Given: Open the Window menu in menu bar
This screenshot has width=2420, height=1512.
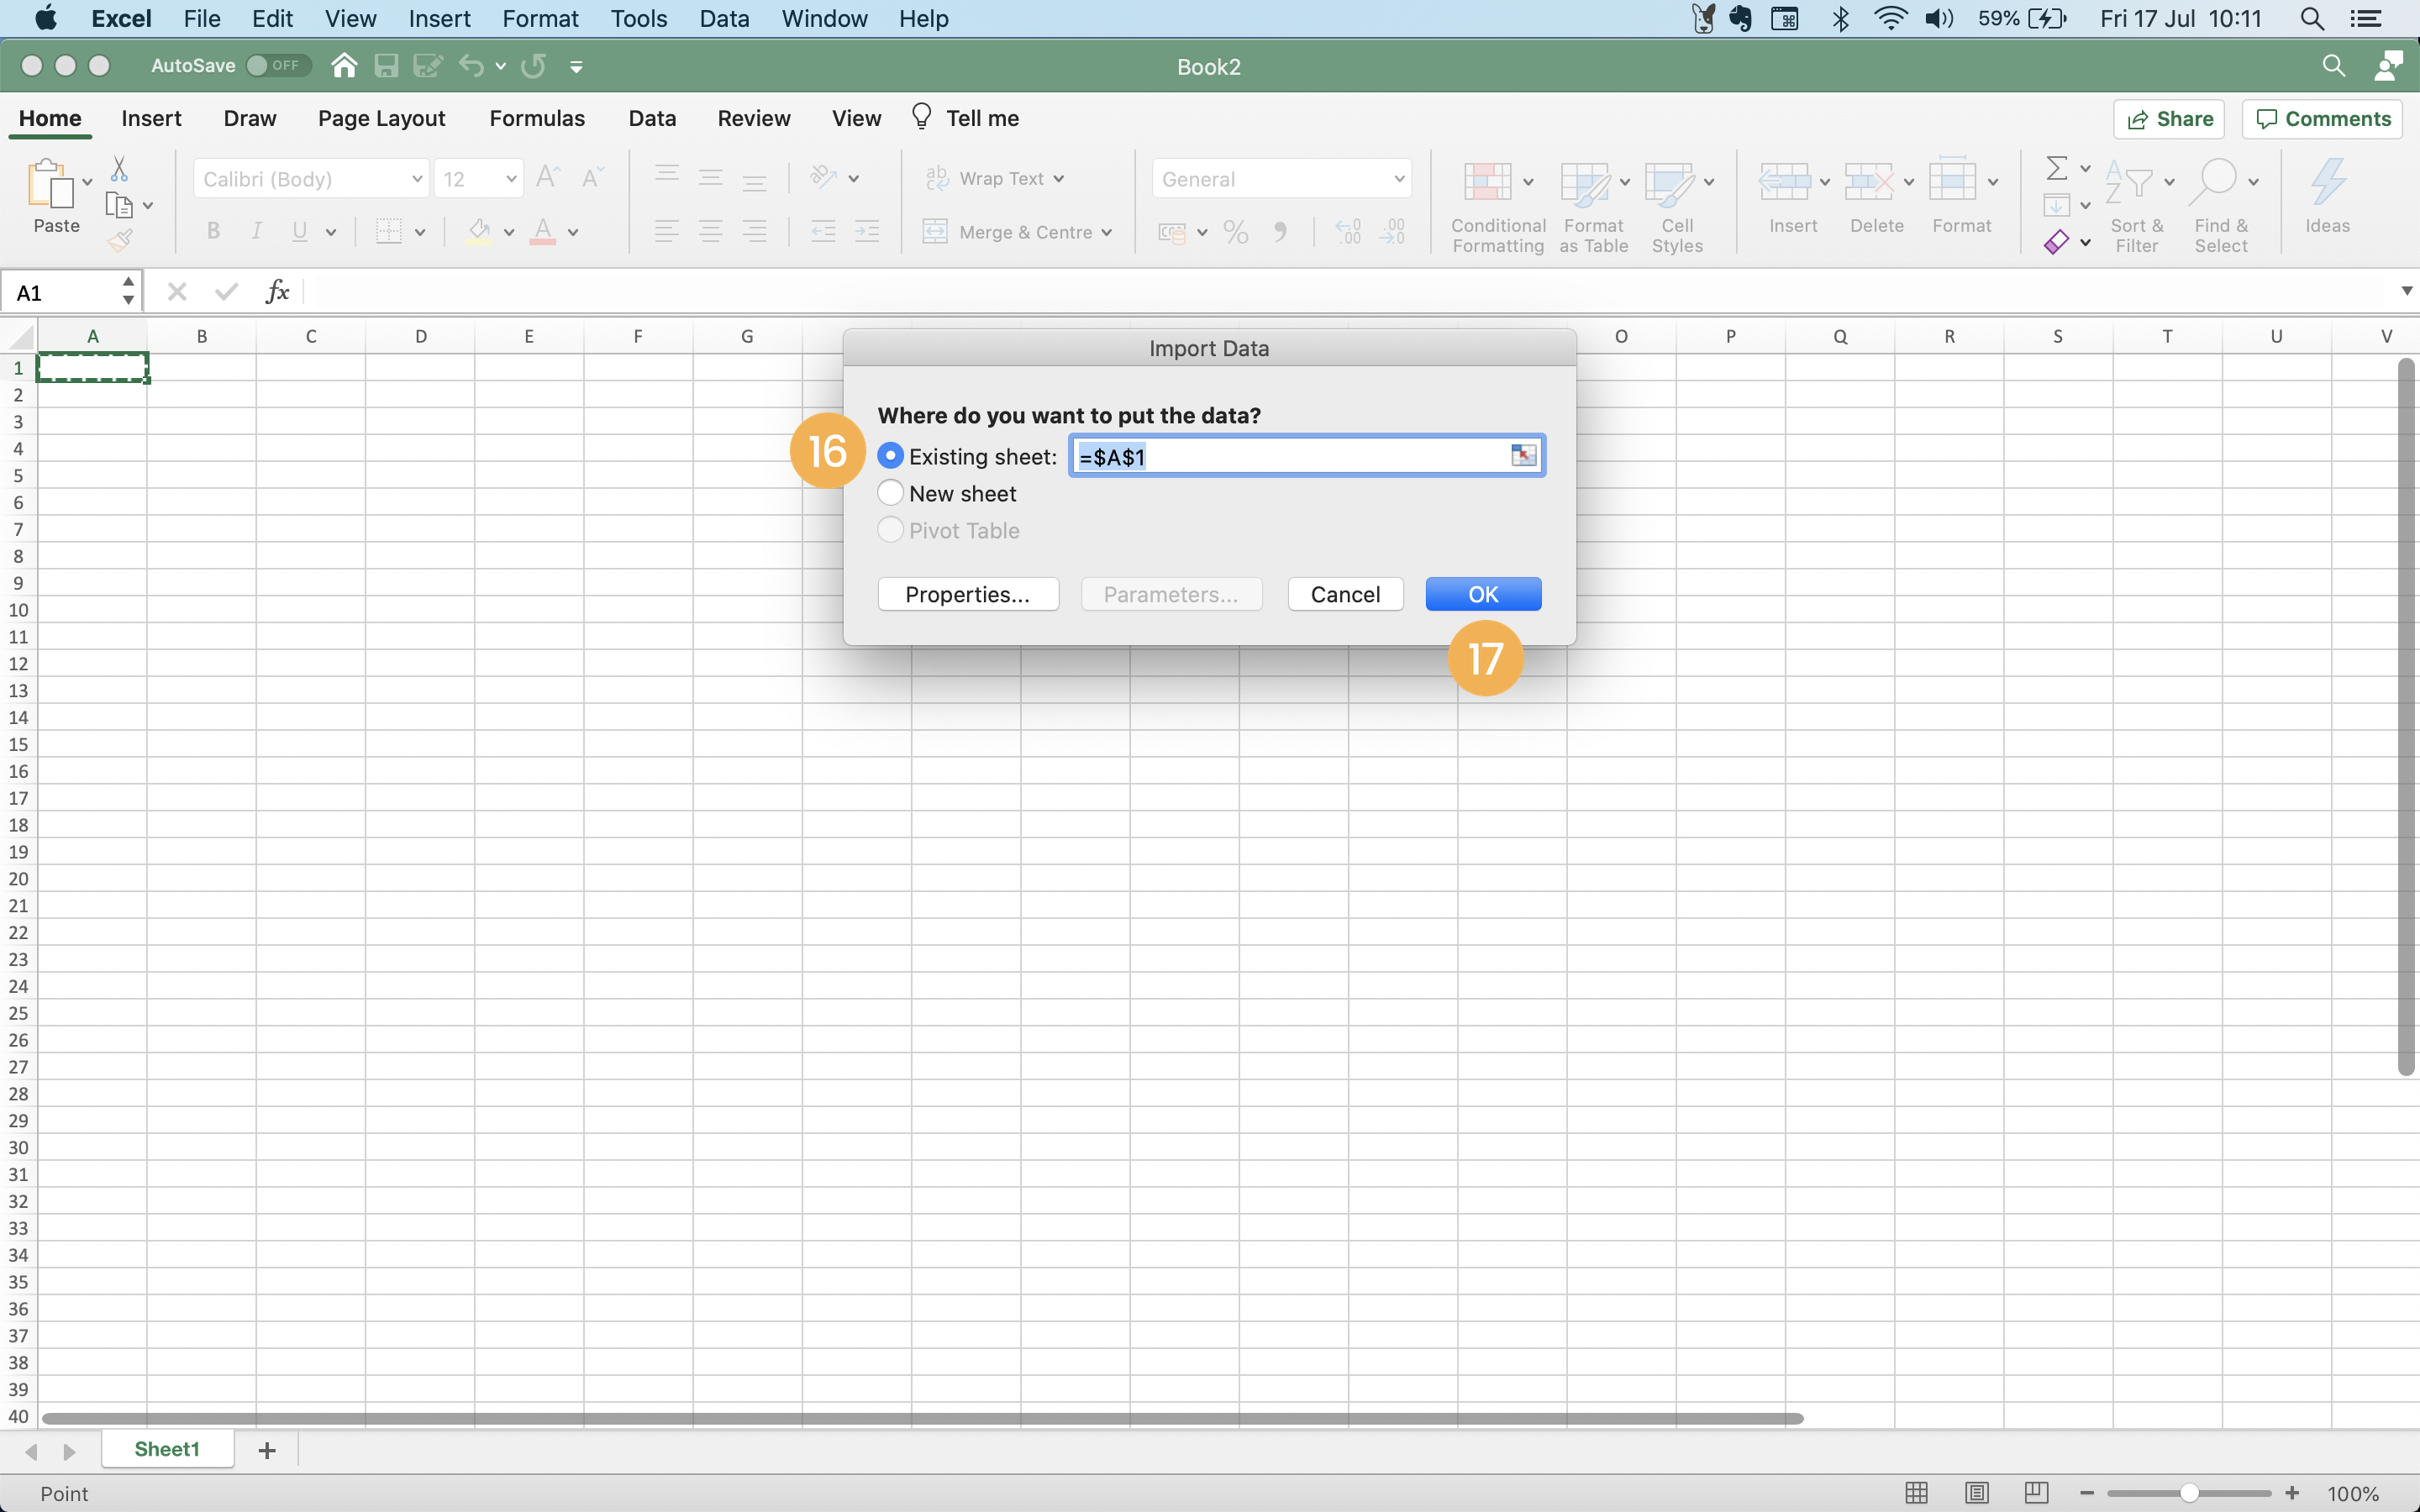Looking at the screenshot, I should [824, 19].
